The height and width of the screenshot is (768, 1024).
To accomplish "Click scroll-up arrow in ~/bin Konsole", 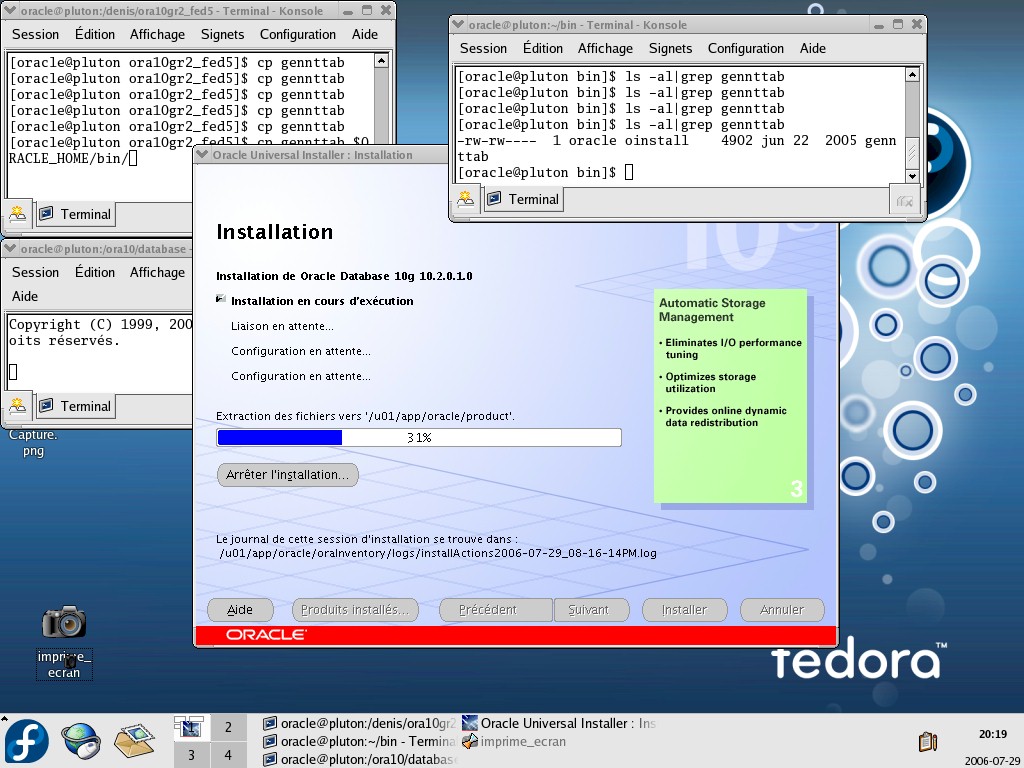I will (x=912, y=74).
